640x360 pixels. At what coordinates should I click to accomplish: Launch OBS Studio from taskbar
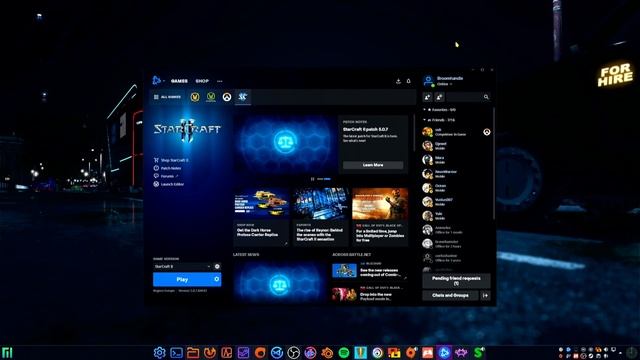[x=293, y=352]
